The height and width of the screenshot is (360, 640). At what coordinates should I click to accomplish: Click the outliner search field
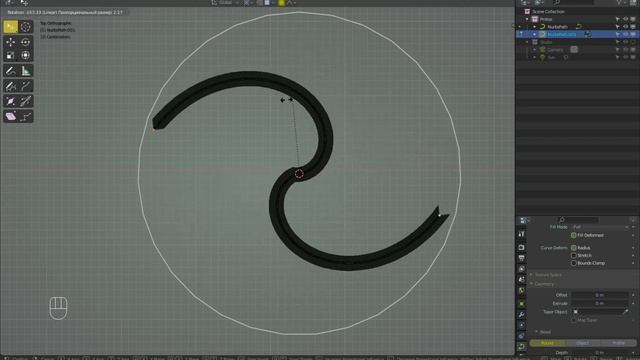573,2
